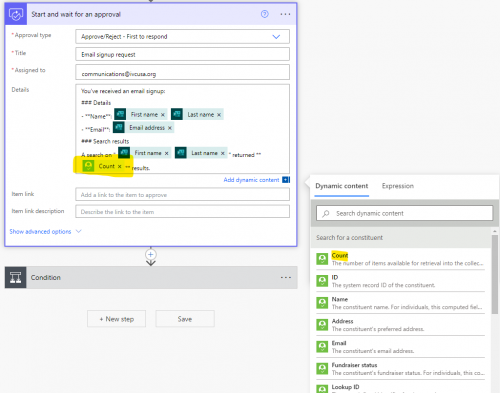
Task: Click the Item link description field
Action: (182, 211)
